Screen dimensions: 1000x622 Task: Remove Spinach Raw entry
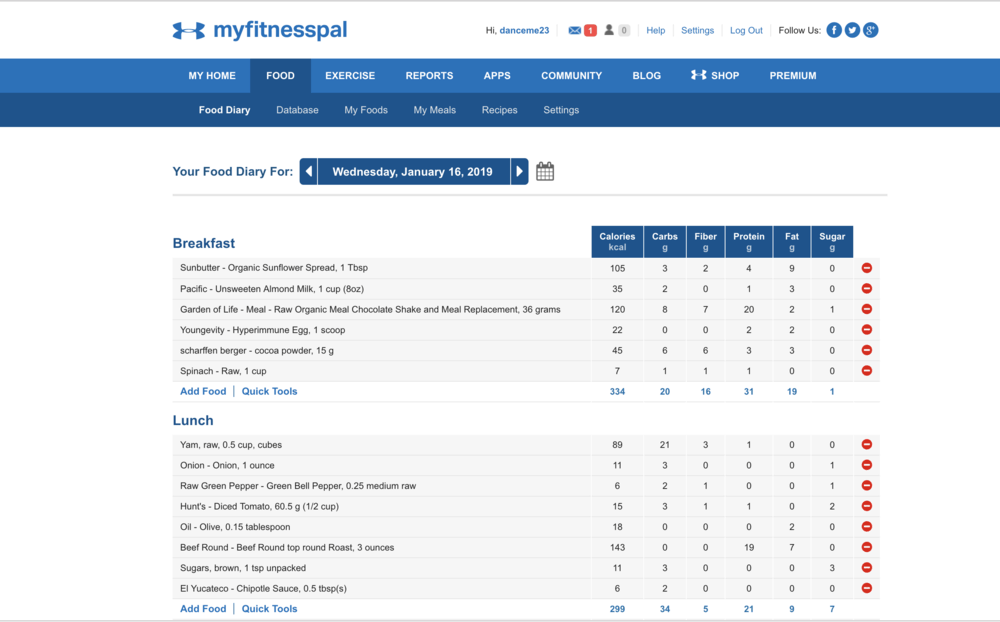[867, 371]
